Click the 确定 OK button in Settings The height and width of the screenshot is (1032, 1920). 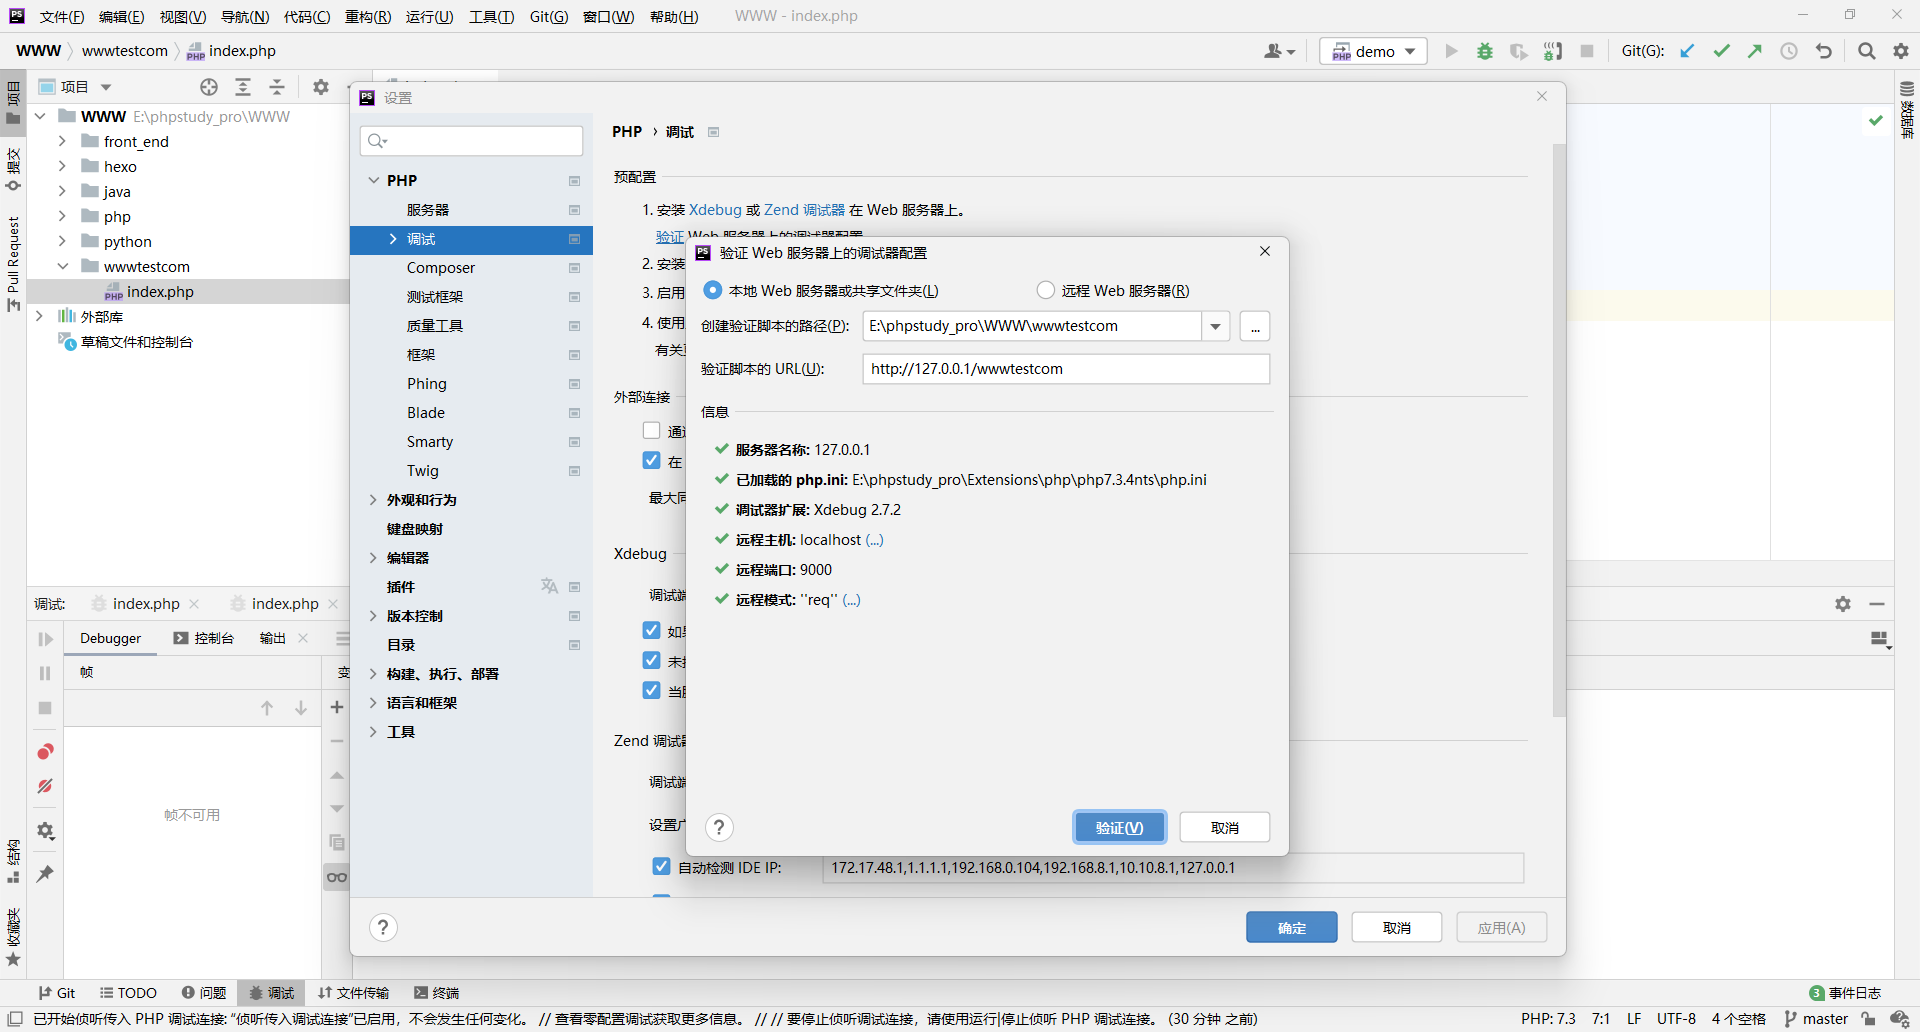pos(1291,927)
